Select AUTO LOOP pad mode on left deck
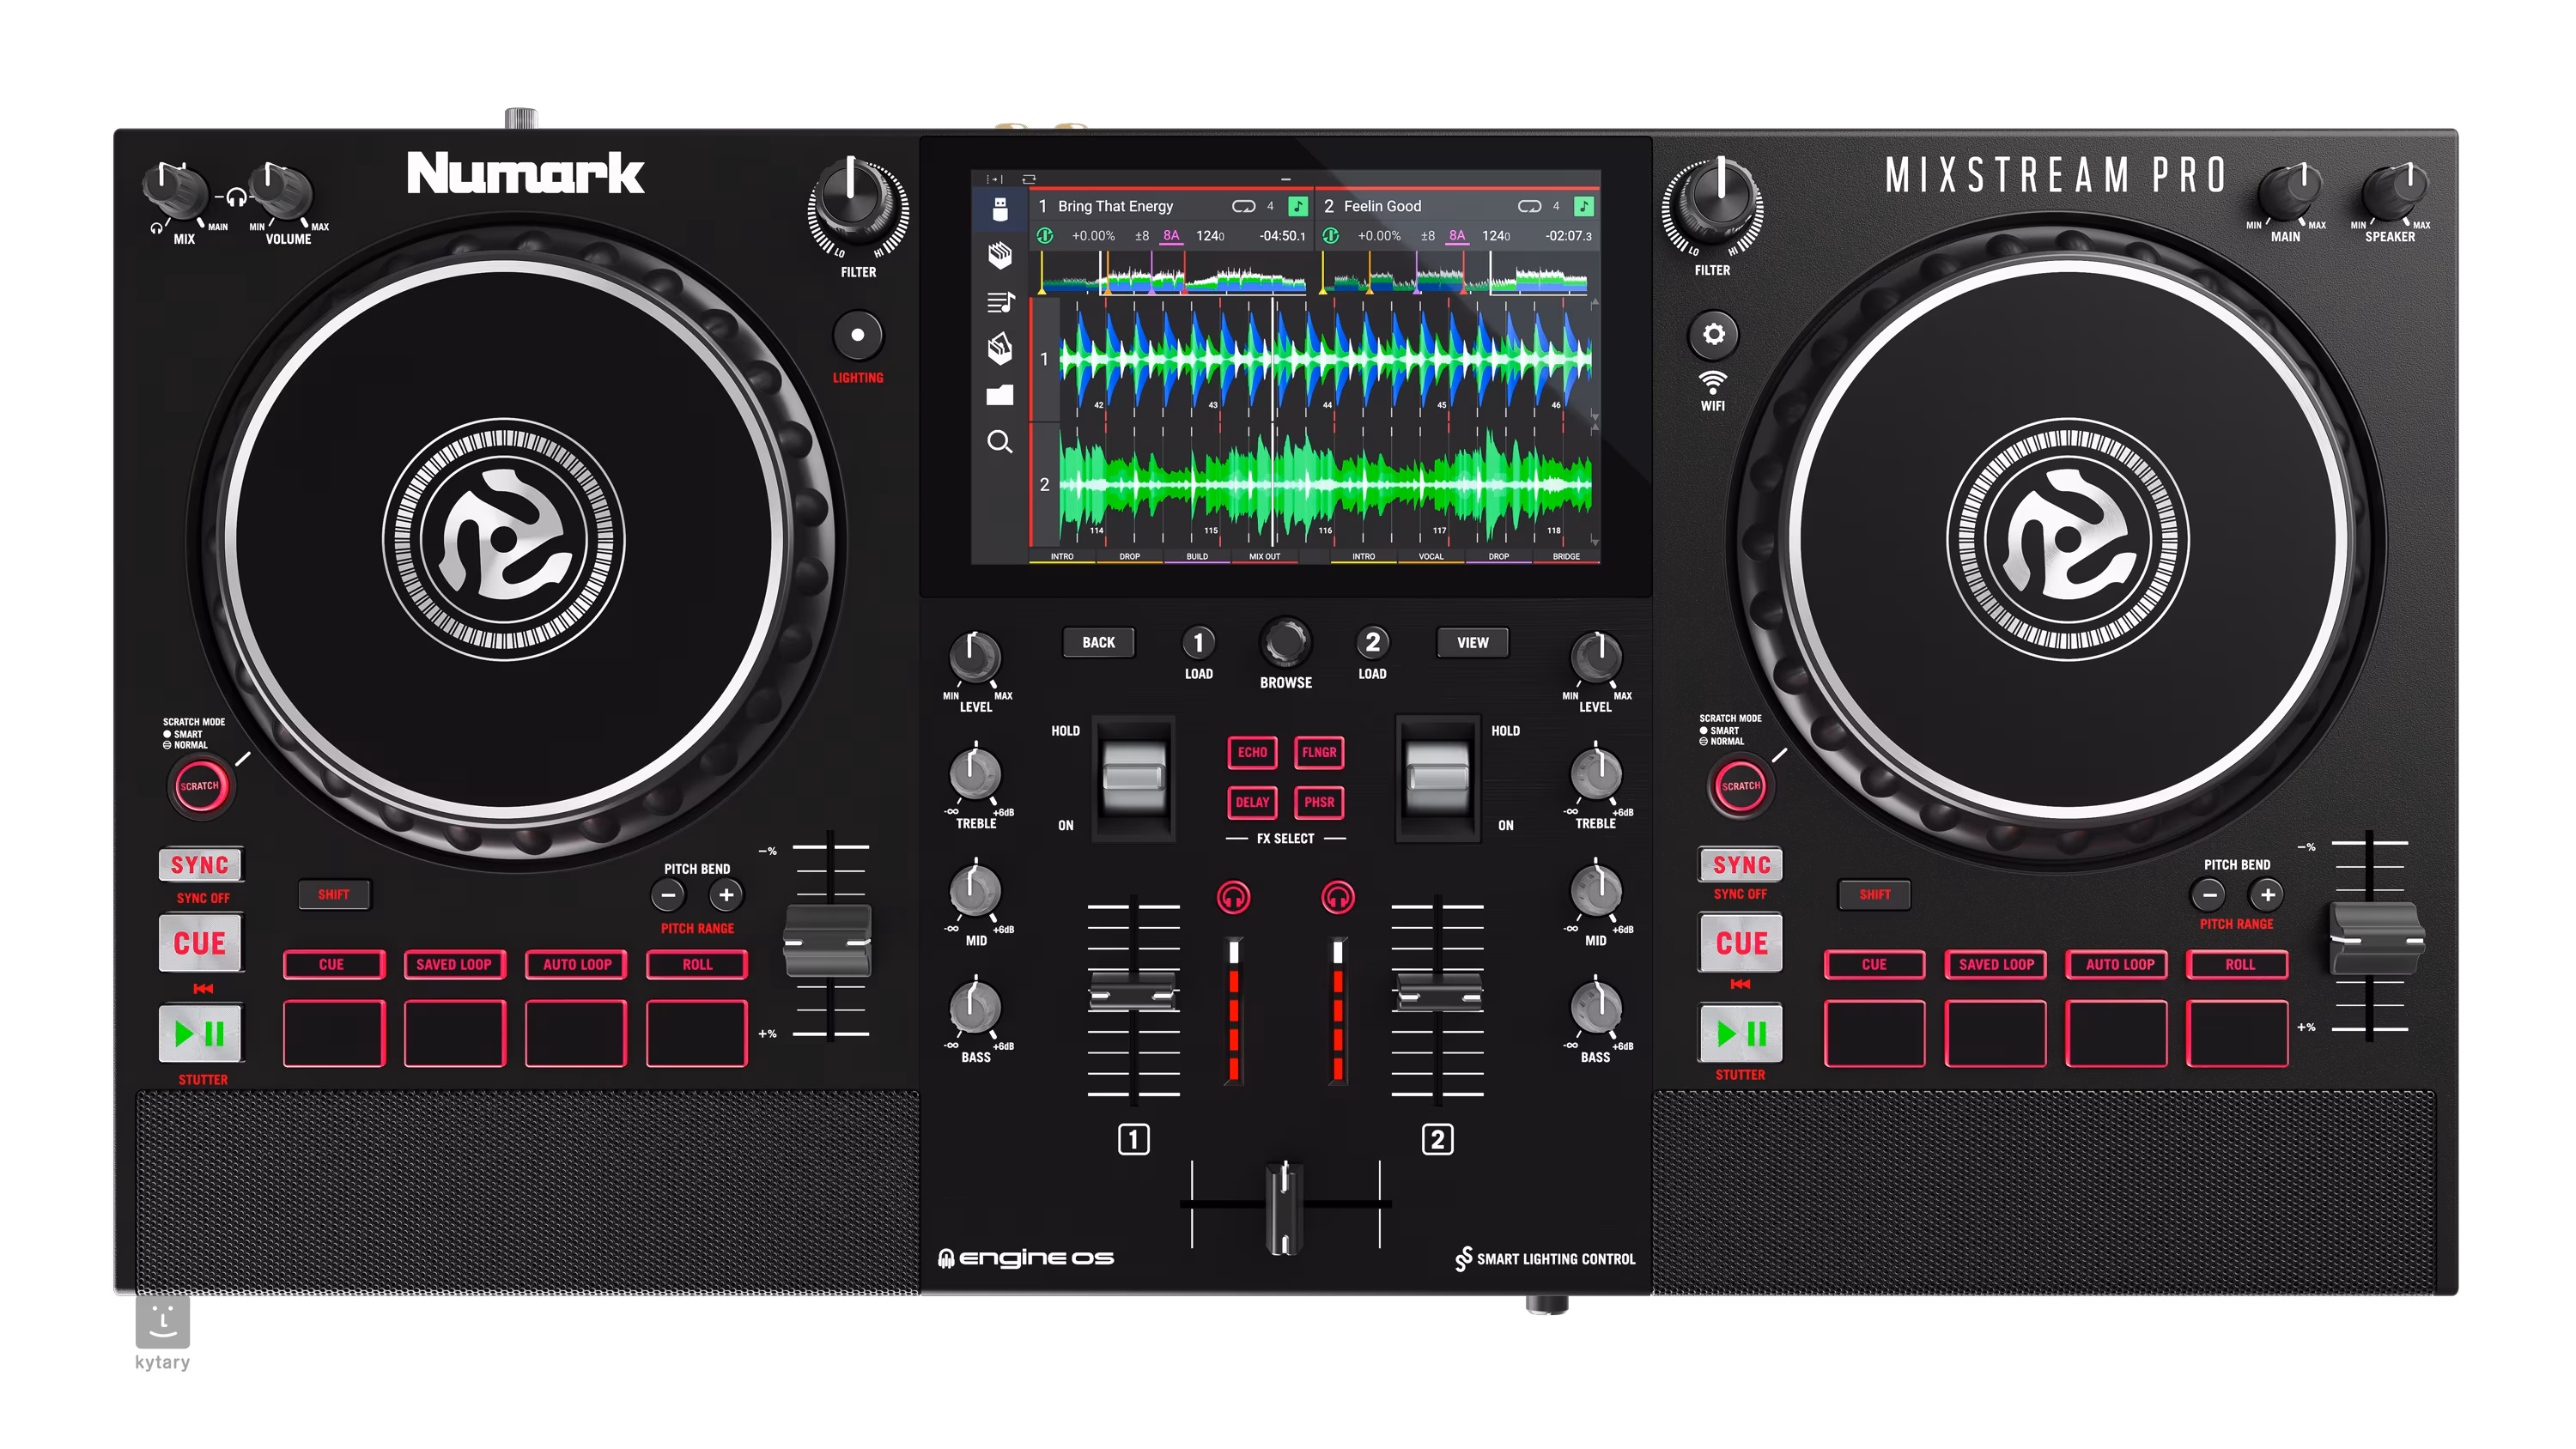 576,964
